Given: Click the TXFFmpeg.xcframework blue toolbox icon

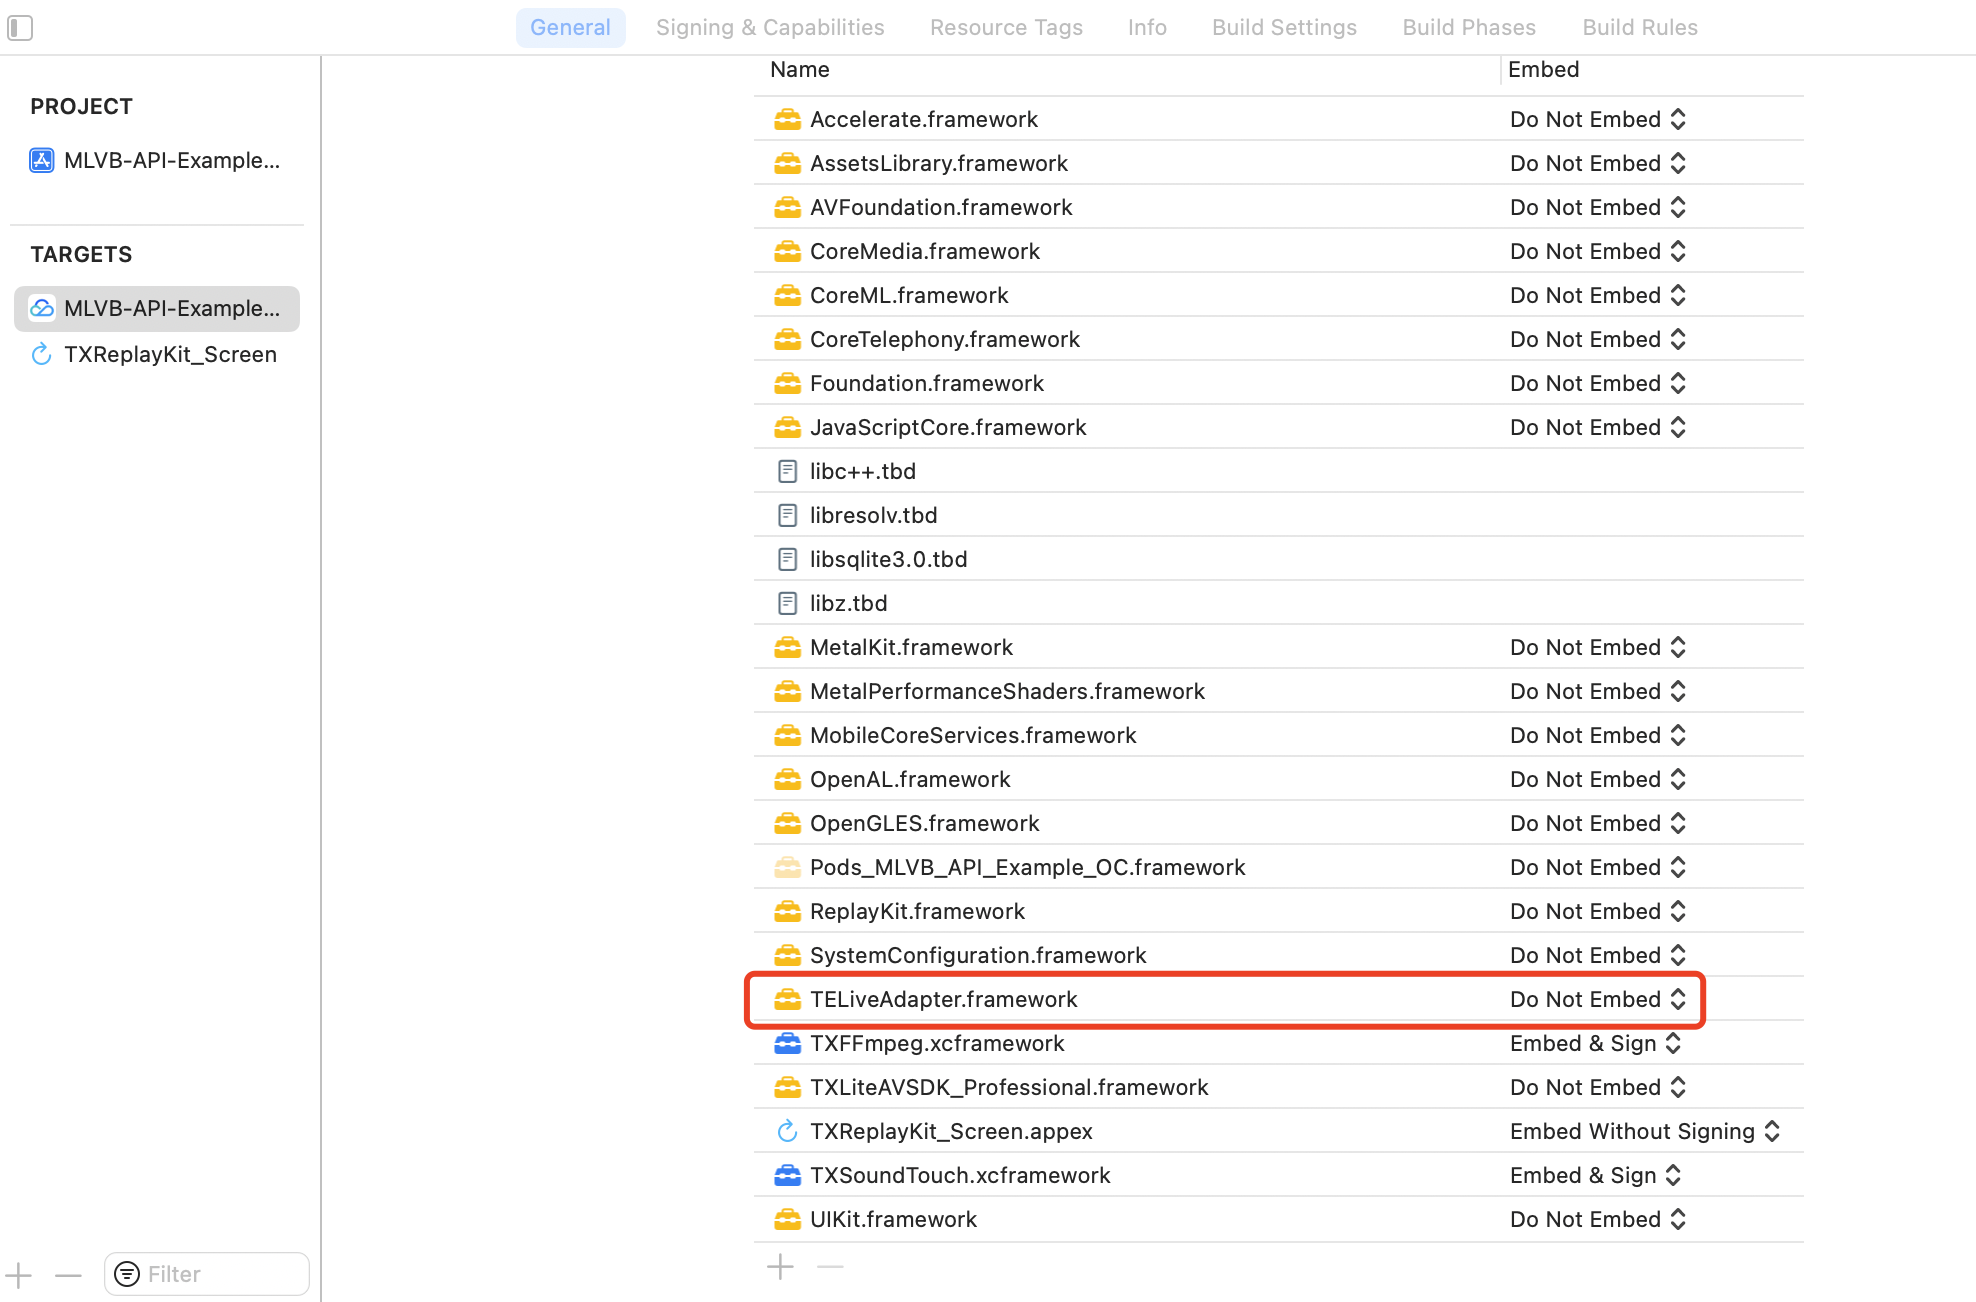Looking at the screenshot, I should pyautogui.click(x=787, y=1043).
